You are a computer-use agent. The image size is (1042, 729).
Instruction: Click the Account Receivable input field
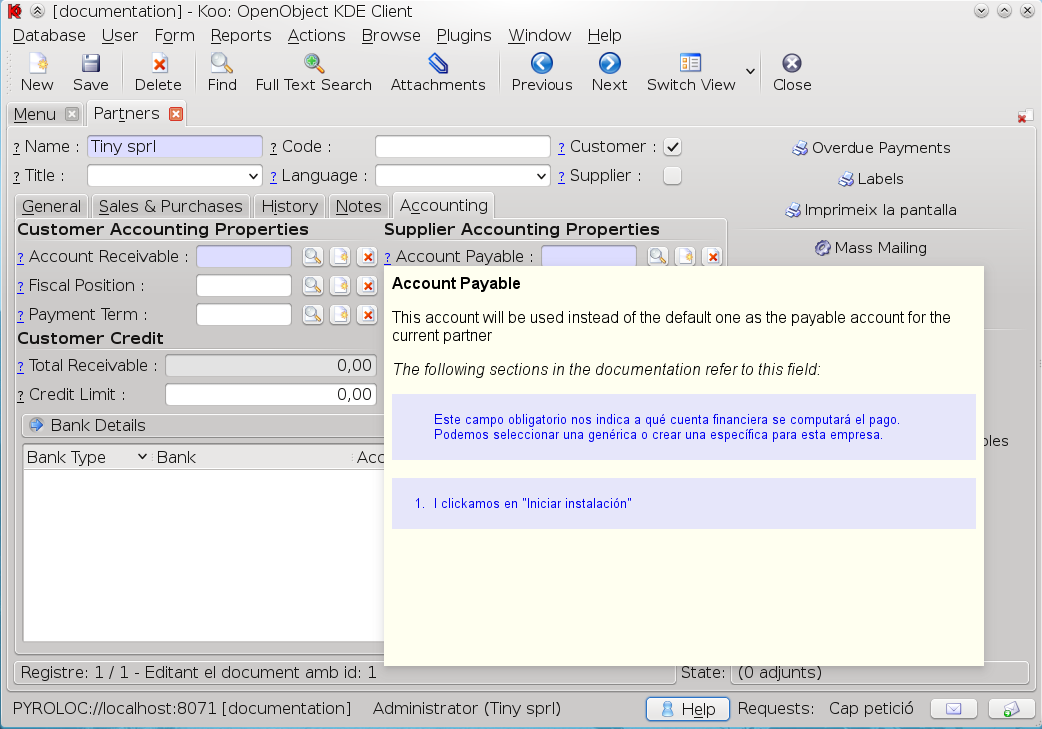coord(244,257)
